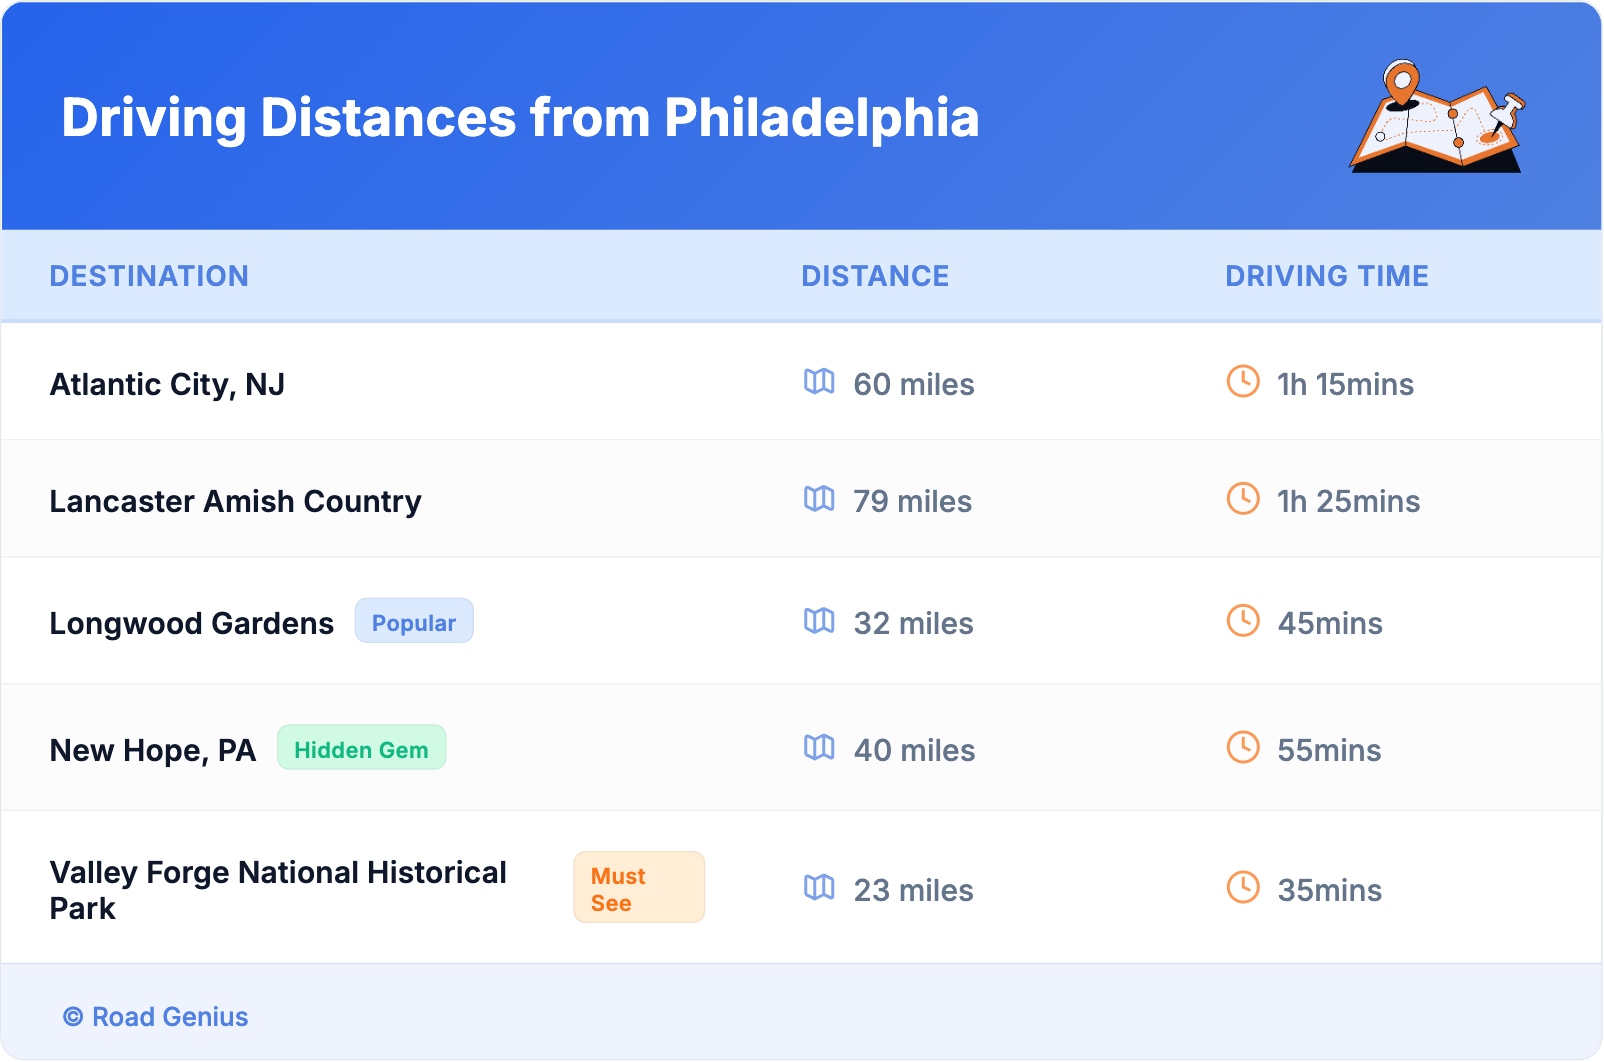Click the clock icon beside 55mins

[x=1243, y=747]
